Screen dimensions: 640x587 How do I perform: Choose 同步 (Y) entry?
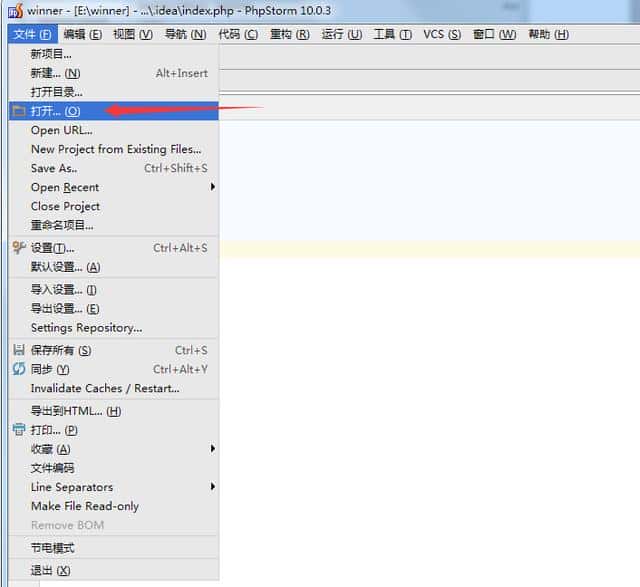tap(113, 369)
